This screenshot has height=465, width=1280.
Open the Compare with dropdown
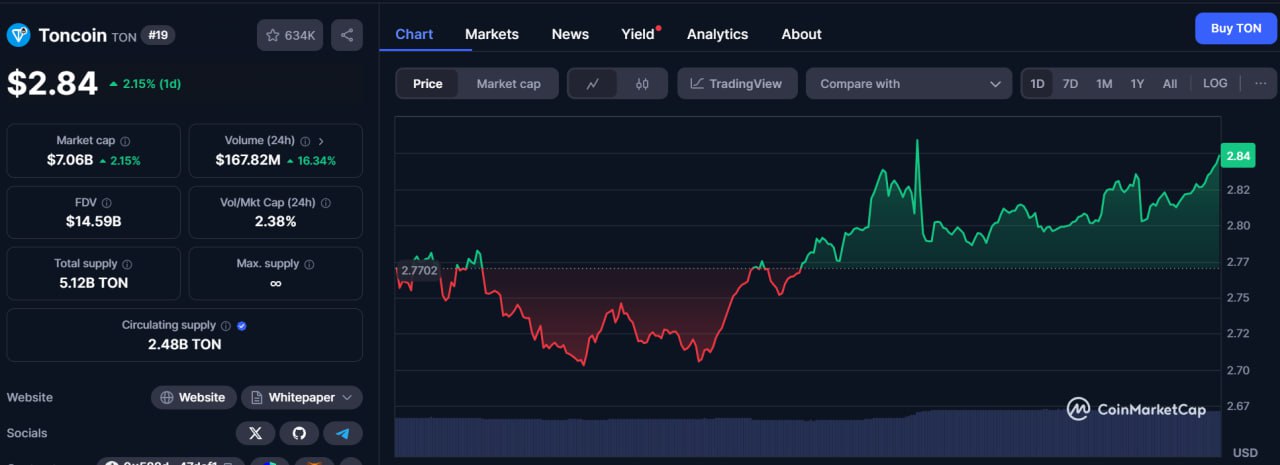(x=910, y=84)
